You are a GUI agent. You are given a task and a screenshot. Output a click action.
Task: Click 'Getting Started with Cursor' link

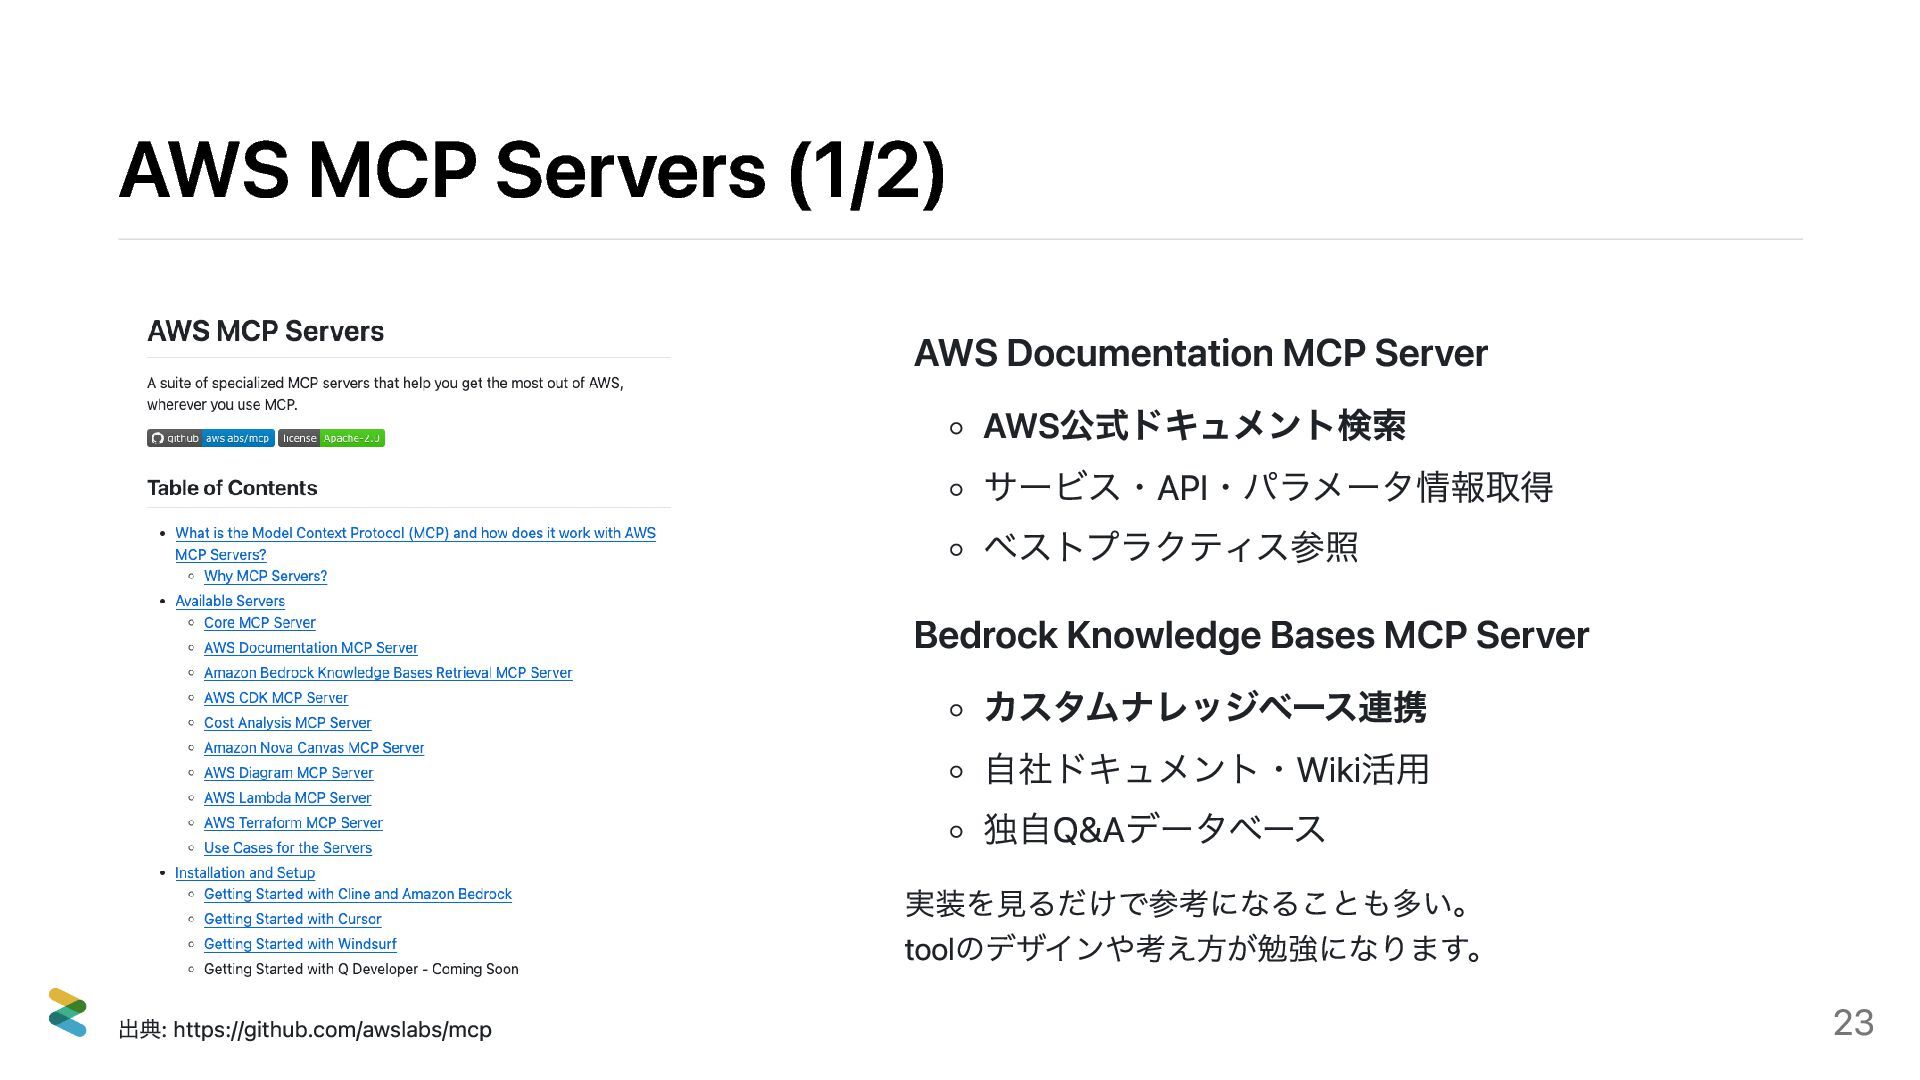point(292,919)
